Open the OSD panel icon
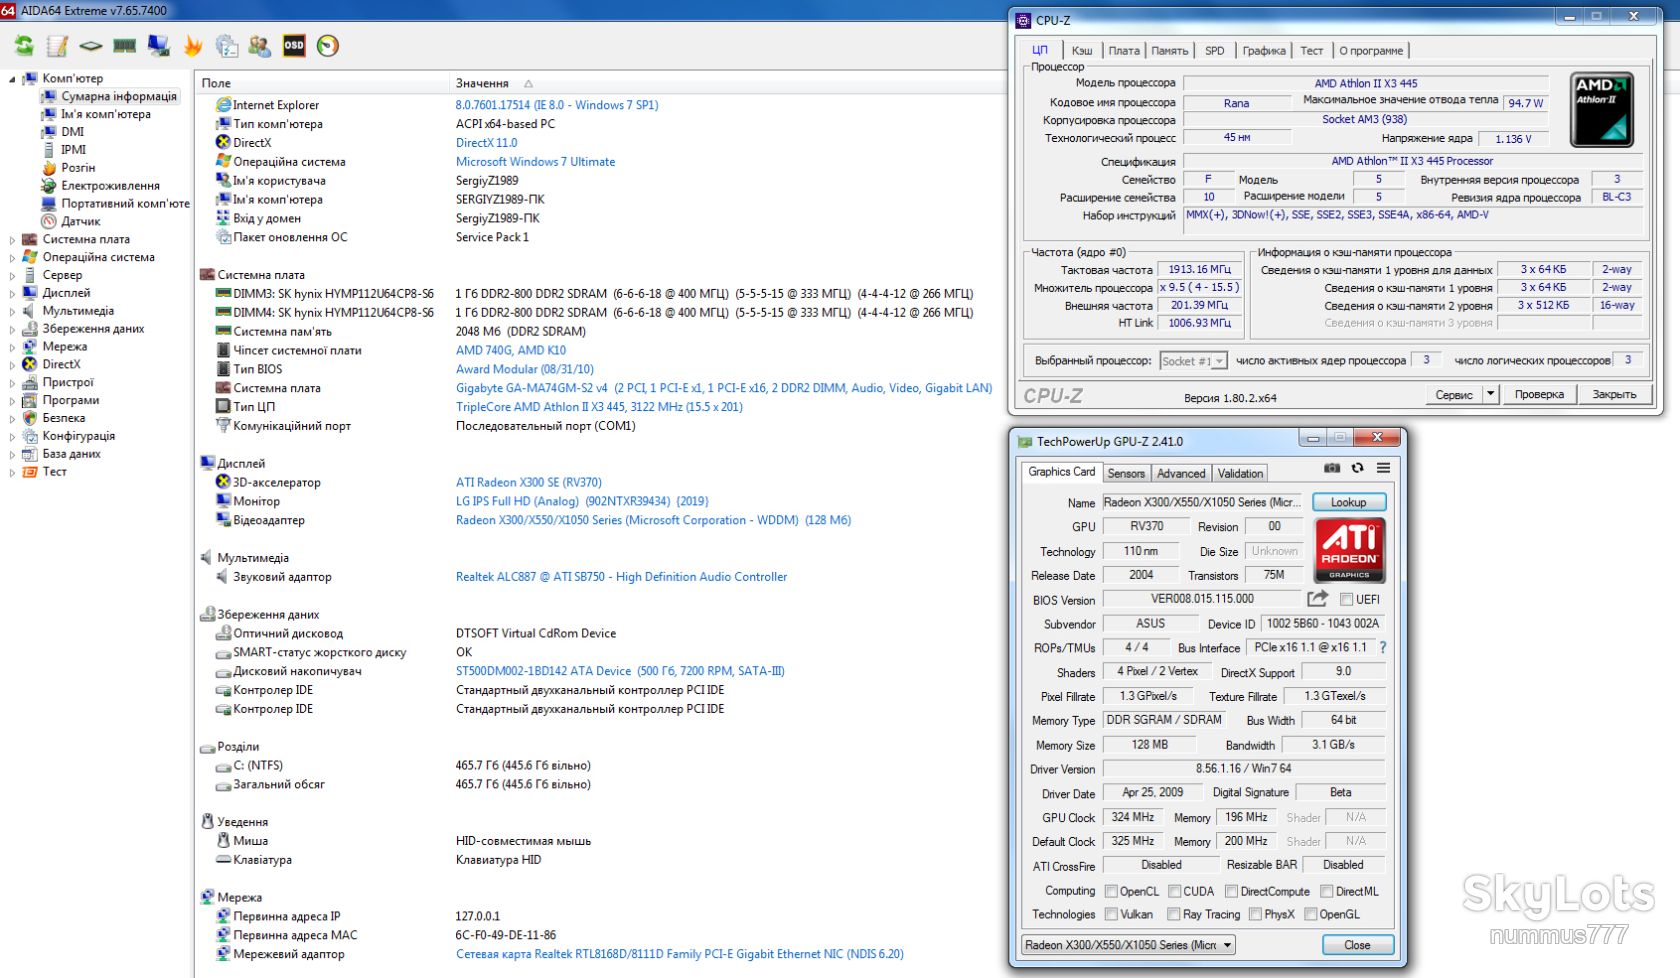Image resolution: width=1680 pixels, height=978 pixels. [x=294, y=46]
